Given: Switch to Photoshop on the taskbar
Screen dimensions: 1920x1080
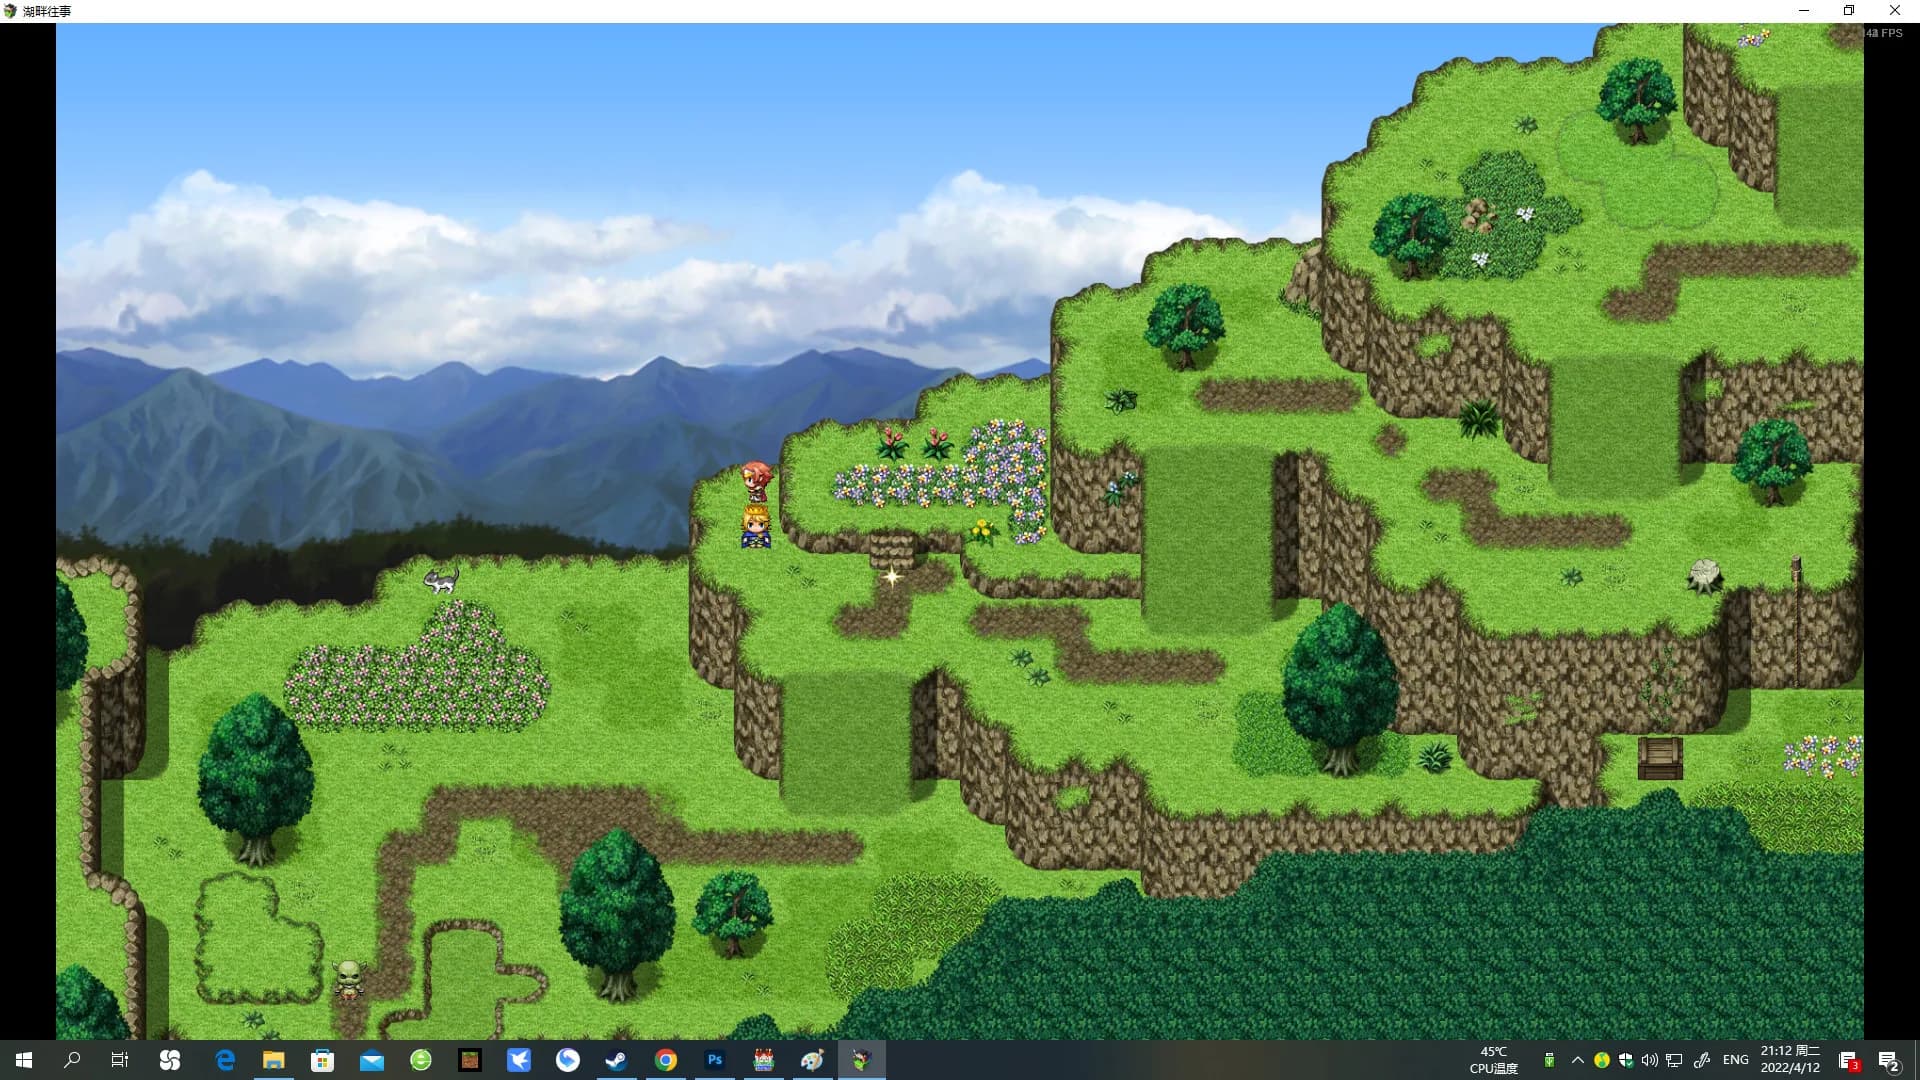Looking at the screenshot, I should click(715, 1060).
